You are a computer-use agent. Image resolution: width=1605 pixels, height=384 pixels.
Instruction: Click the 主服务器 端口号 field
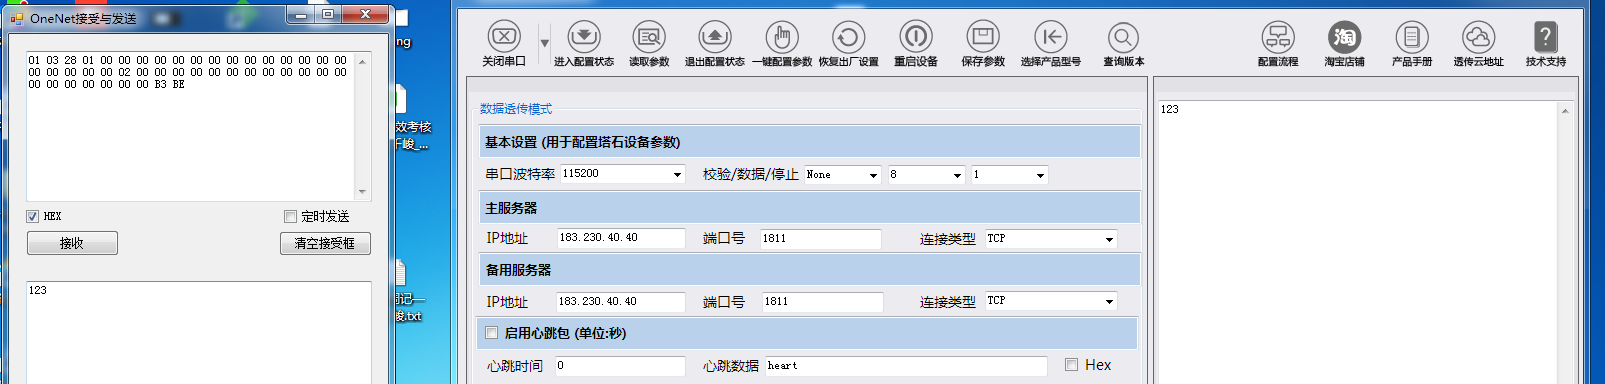820,239
